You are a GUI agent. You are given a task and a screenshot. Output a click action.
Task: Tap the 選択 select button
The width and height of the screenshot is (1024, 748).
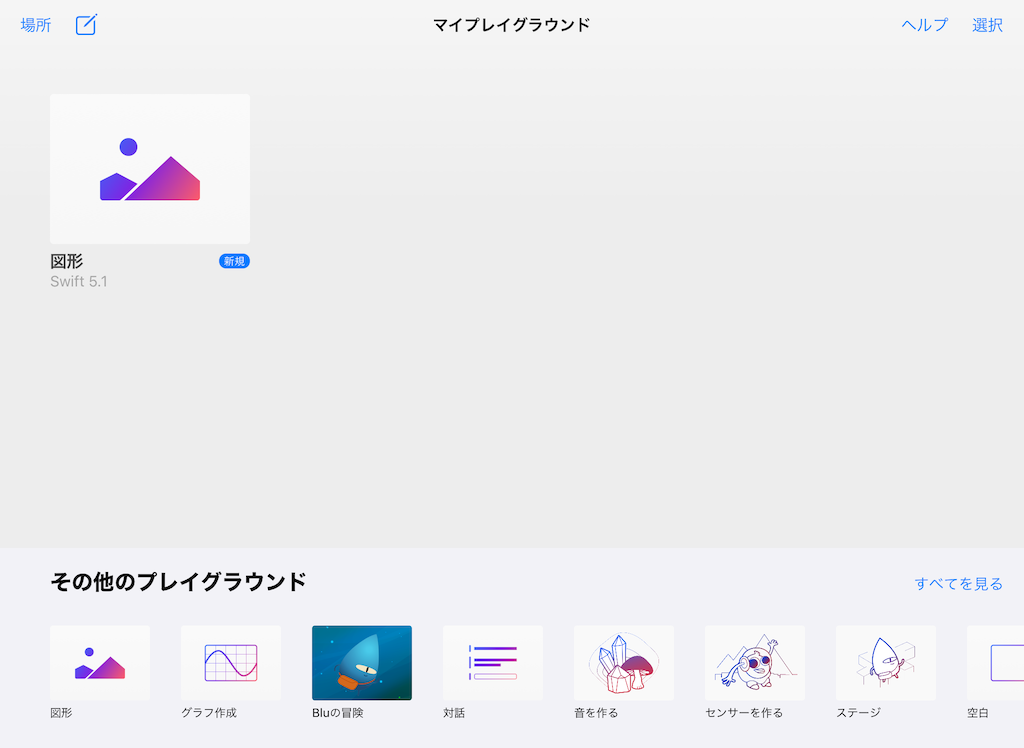tap(987, 25)
